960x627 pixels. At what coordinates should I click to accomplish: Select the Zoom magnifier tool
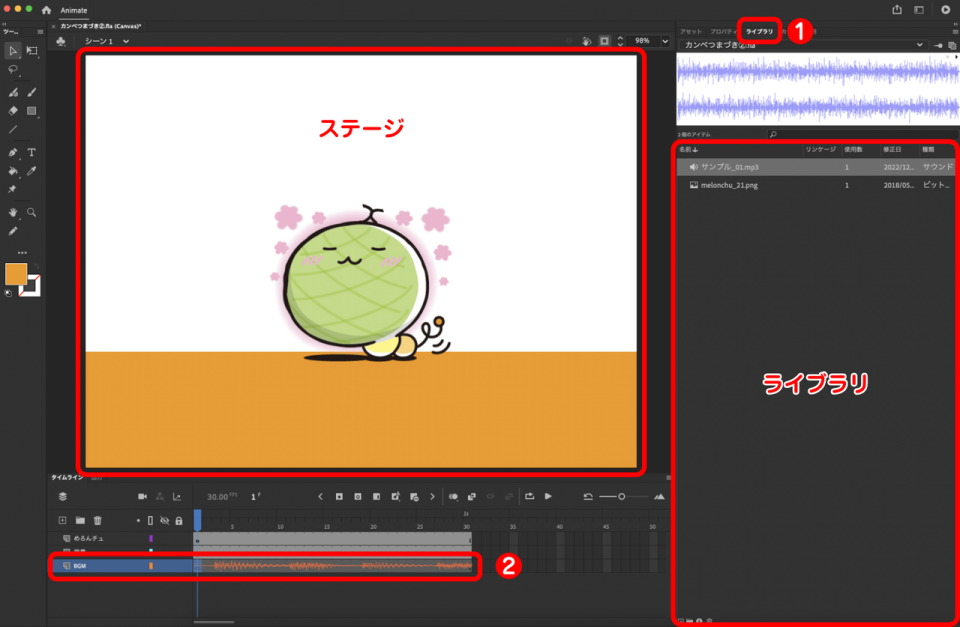pyautogui.click(x=32, y=212)
